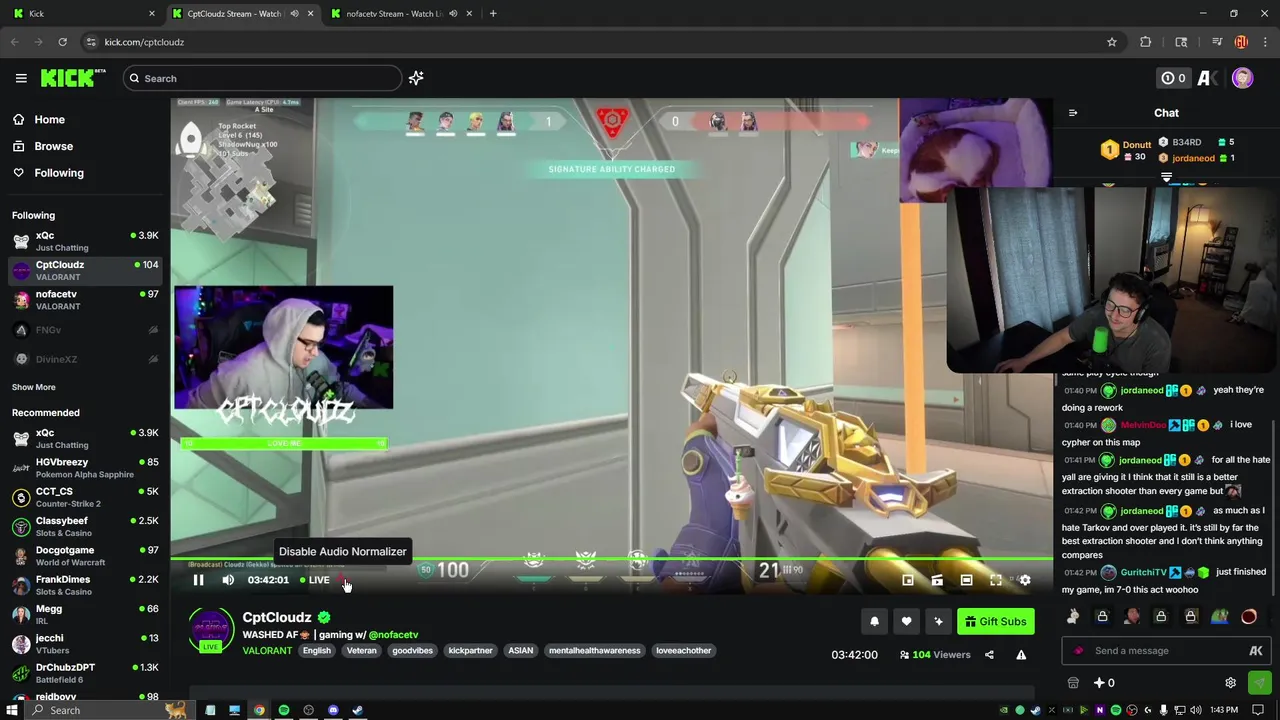Select the English tag
Screen dimensions: 1280x720
click(x=316, y=651)
